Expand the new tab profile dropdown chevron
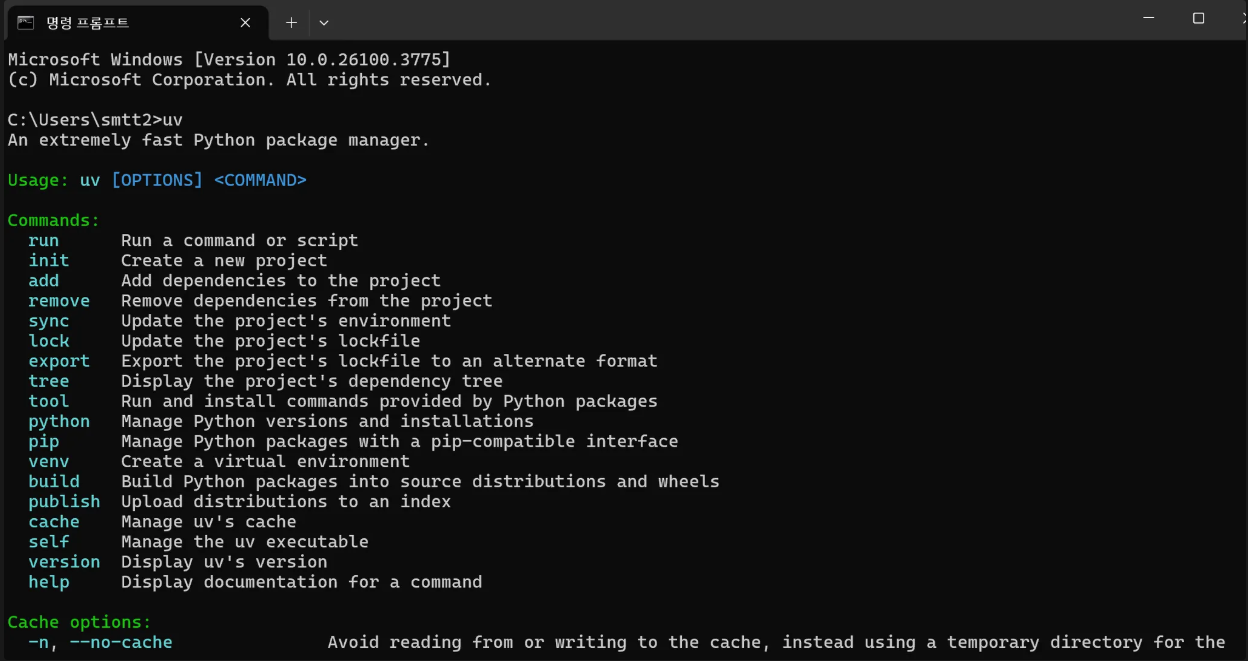This screenshot has width=1248, height=661. tap(324, 22)
